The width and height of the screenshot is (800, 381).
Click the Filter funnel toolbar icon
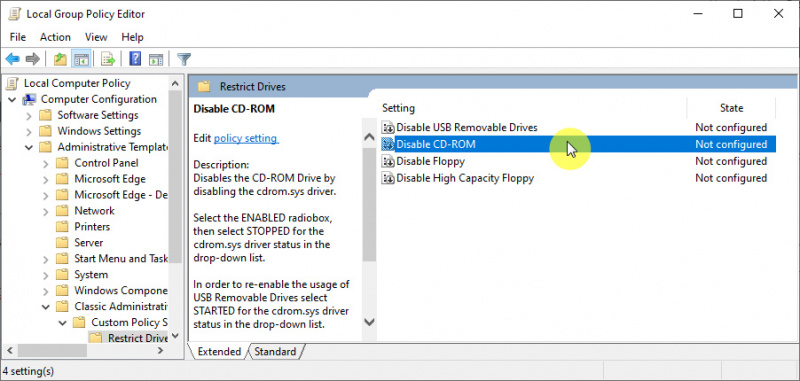[184, 59]
